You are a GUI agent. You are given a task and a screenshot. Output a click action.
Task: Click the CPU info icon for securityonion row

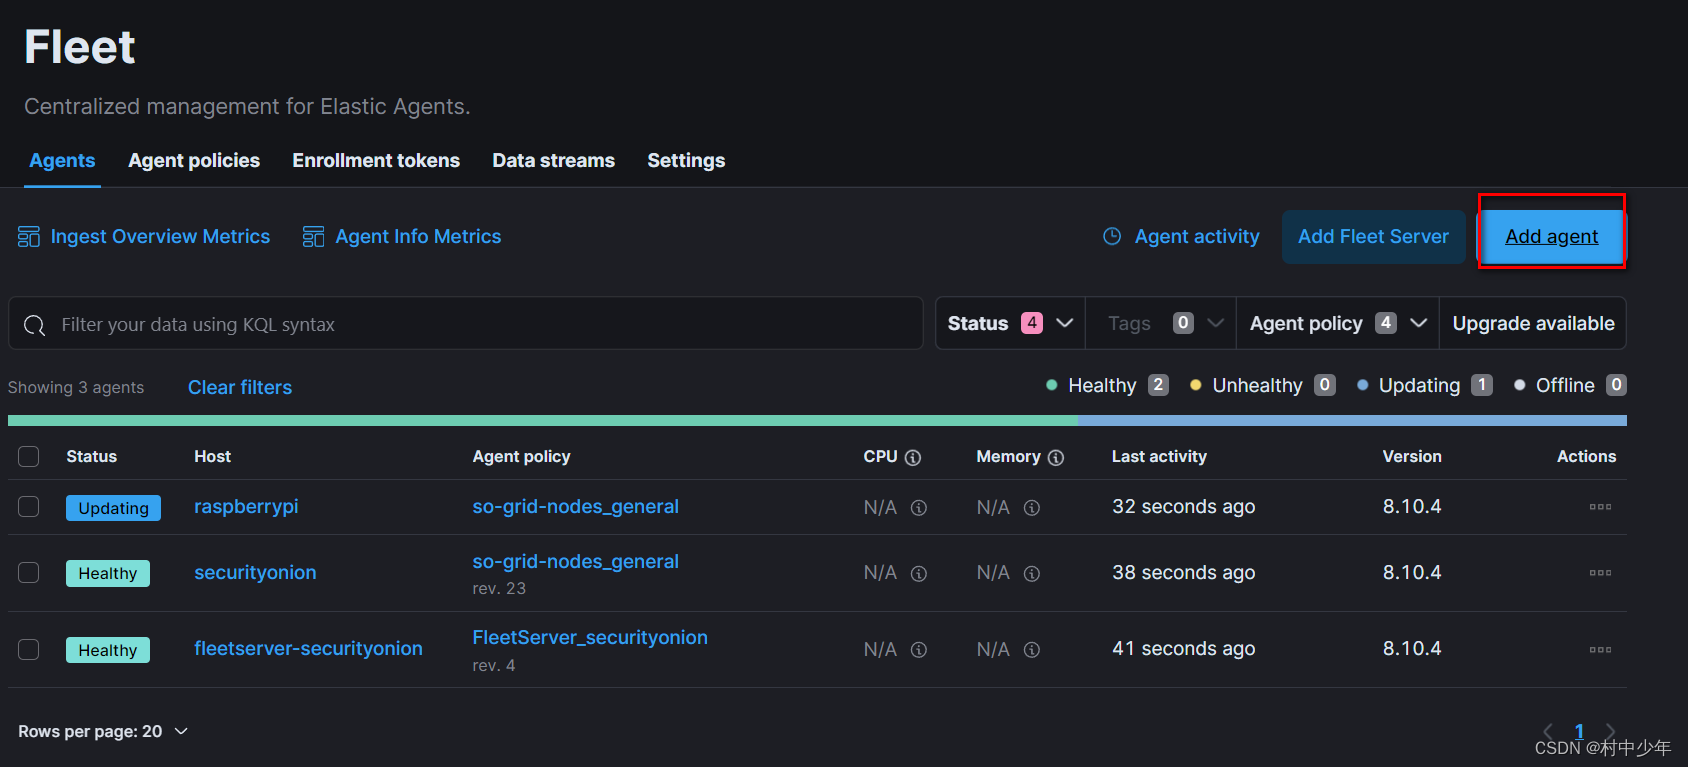919,573
